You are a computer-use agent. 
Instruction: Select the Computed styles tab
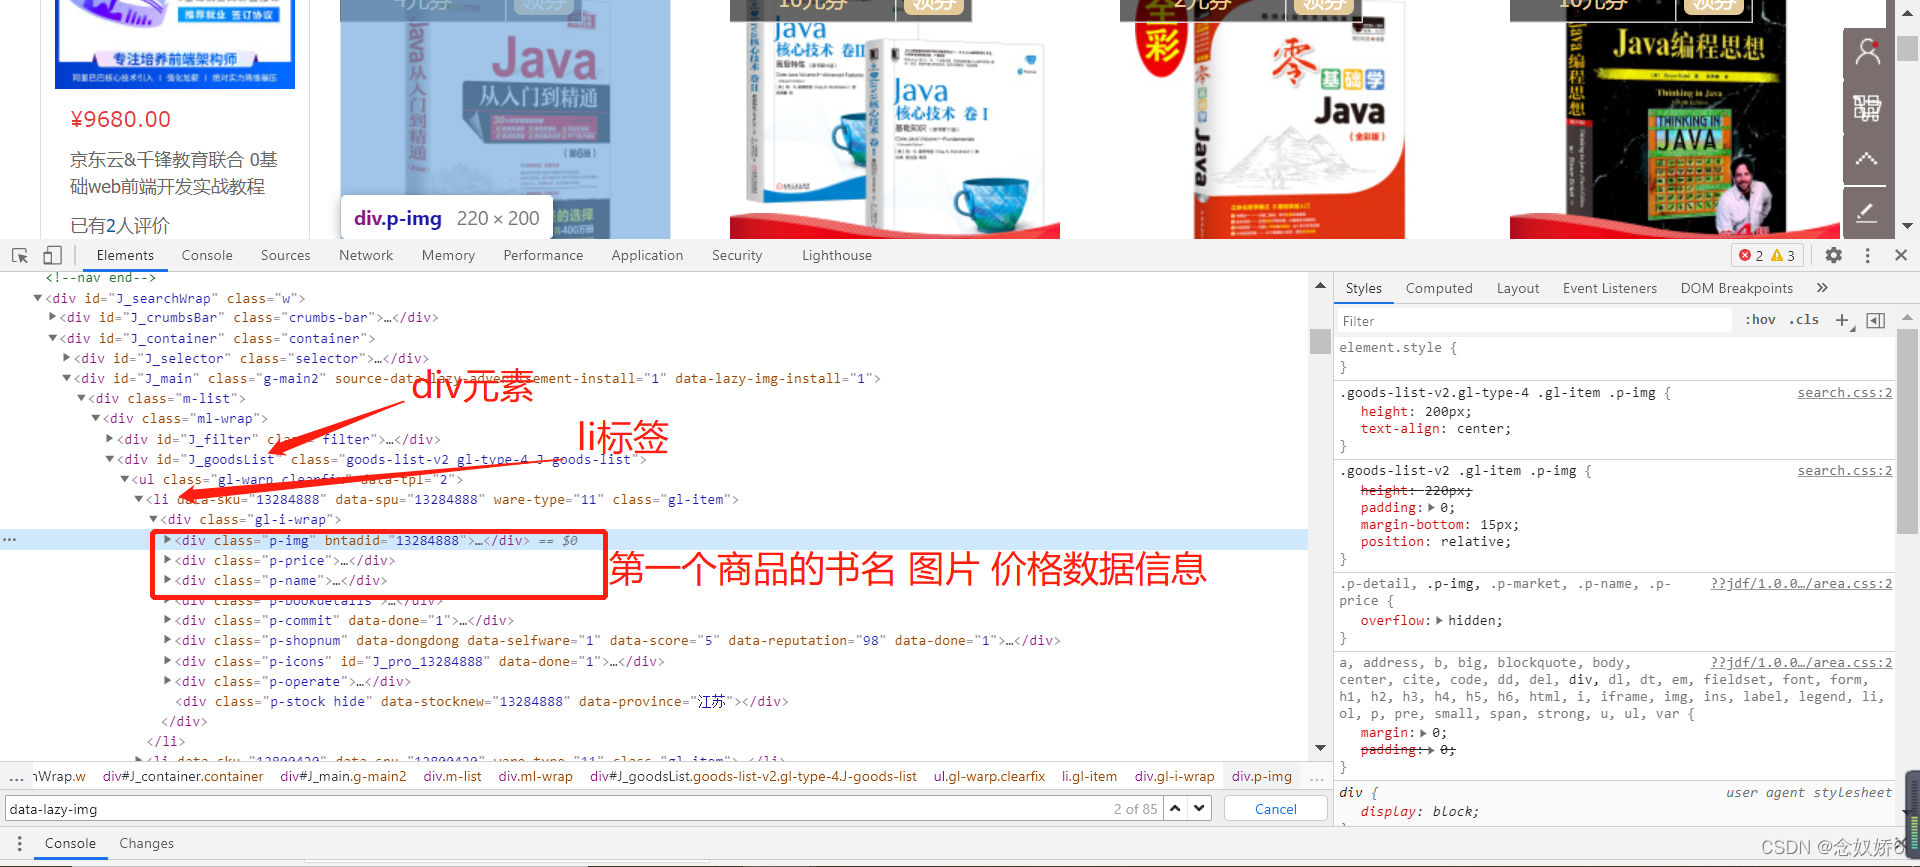click(x=1439, y=288)
